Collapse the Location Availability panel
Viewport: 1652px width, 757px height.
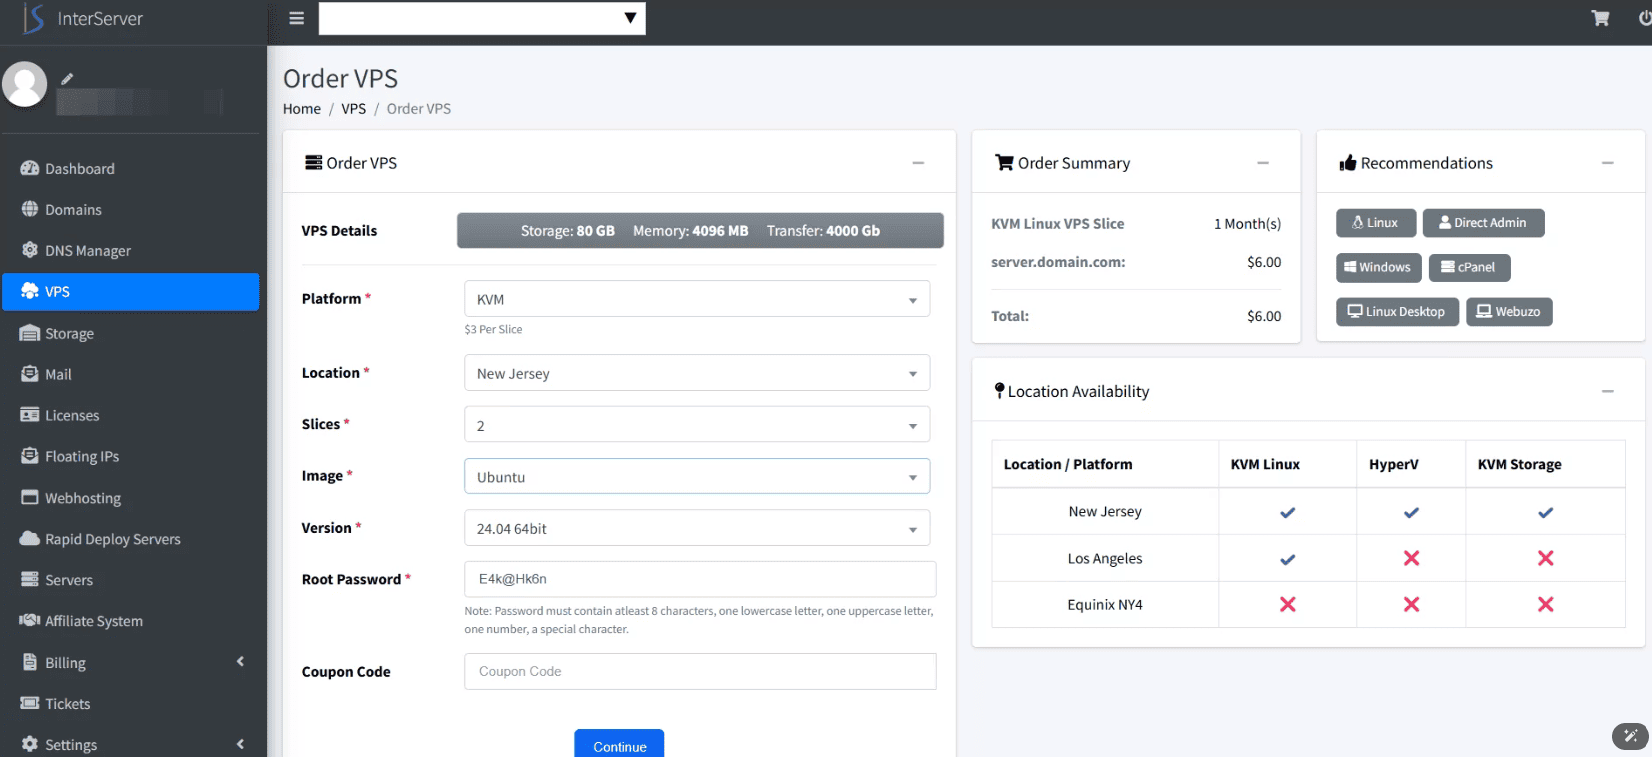[x=1607, y=391]
